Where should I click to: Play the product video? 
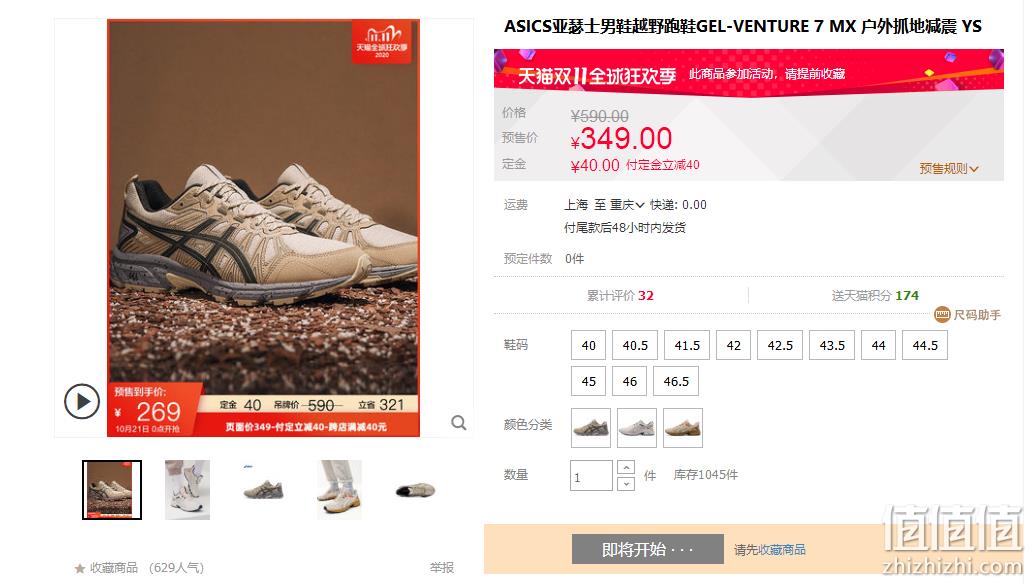[x=82, y=401]
